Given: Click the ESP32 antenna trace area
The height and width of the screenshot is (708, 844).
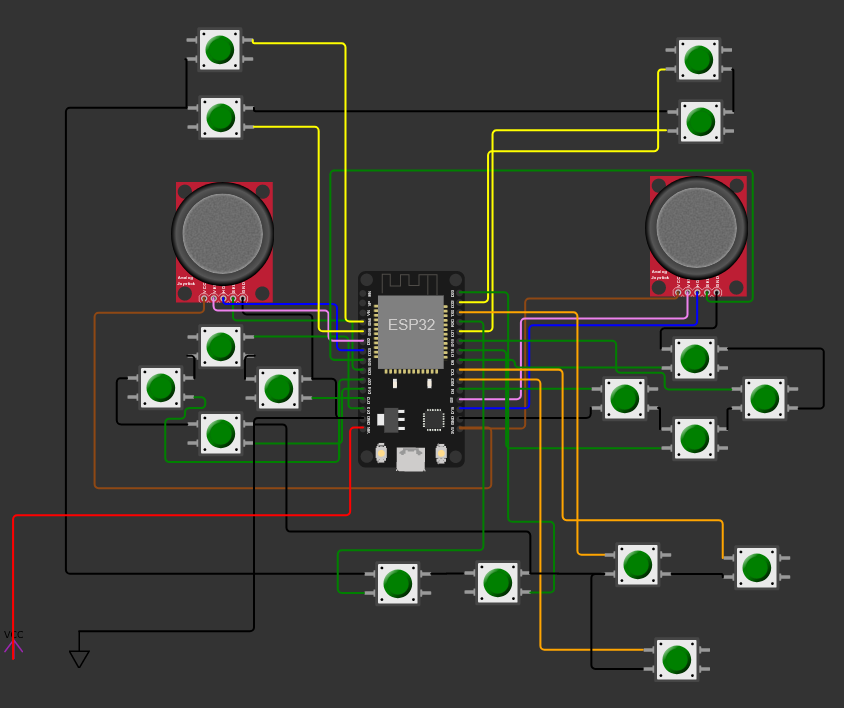Looking at the screenshot, I should coord(409,283).
